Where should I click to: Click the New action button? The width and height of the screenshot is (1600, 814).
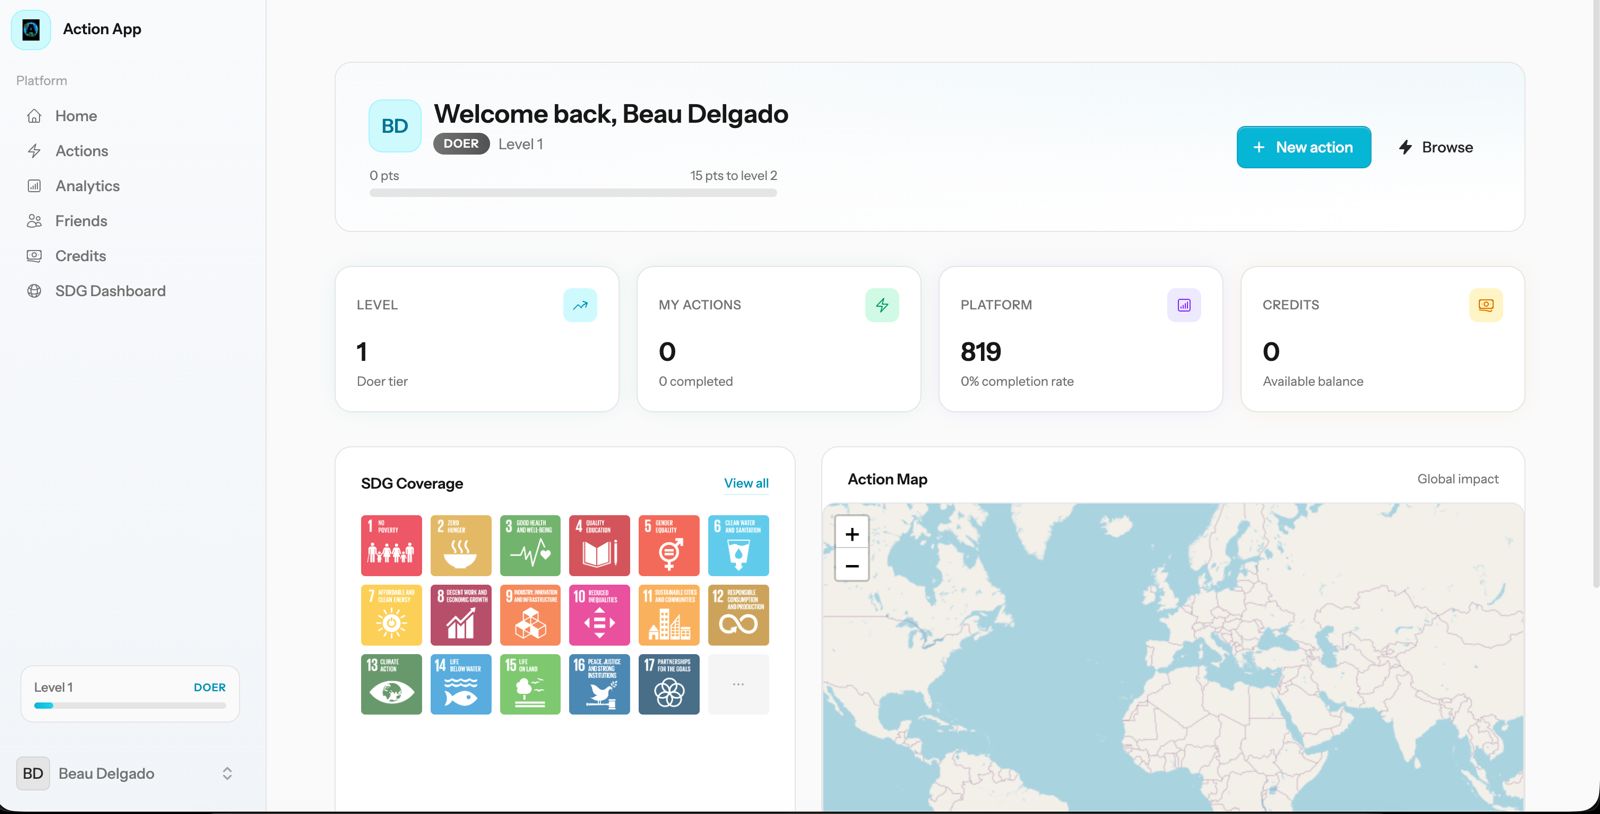(x=1303, y=147)
